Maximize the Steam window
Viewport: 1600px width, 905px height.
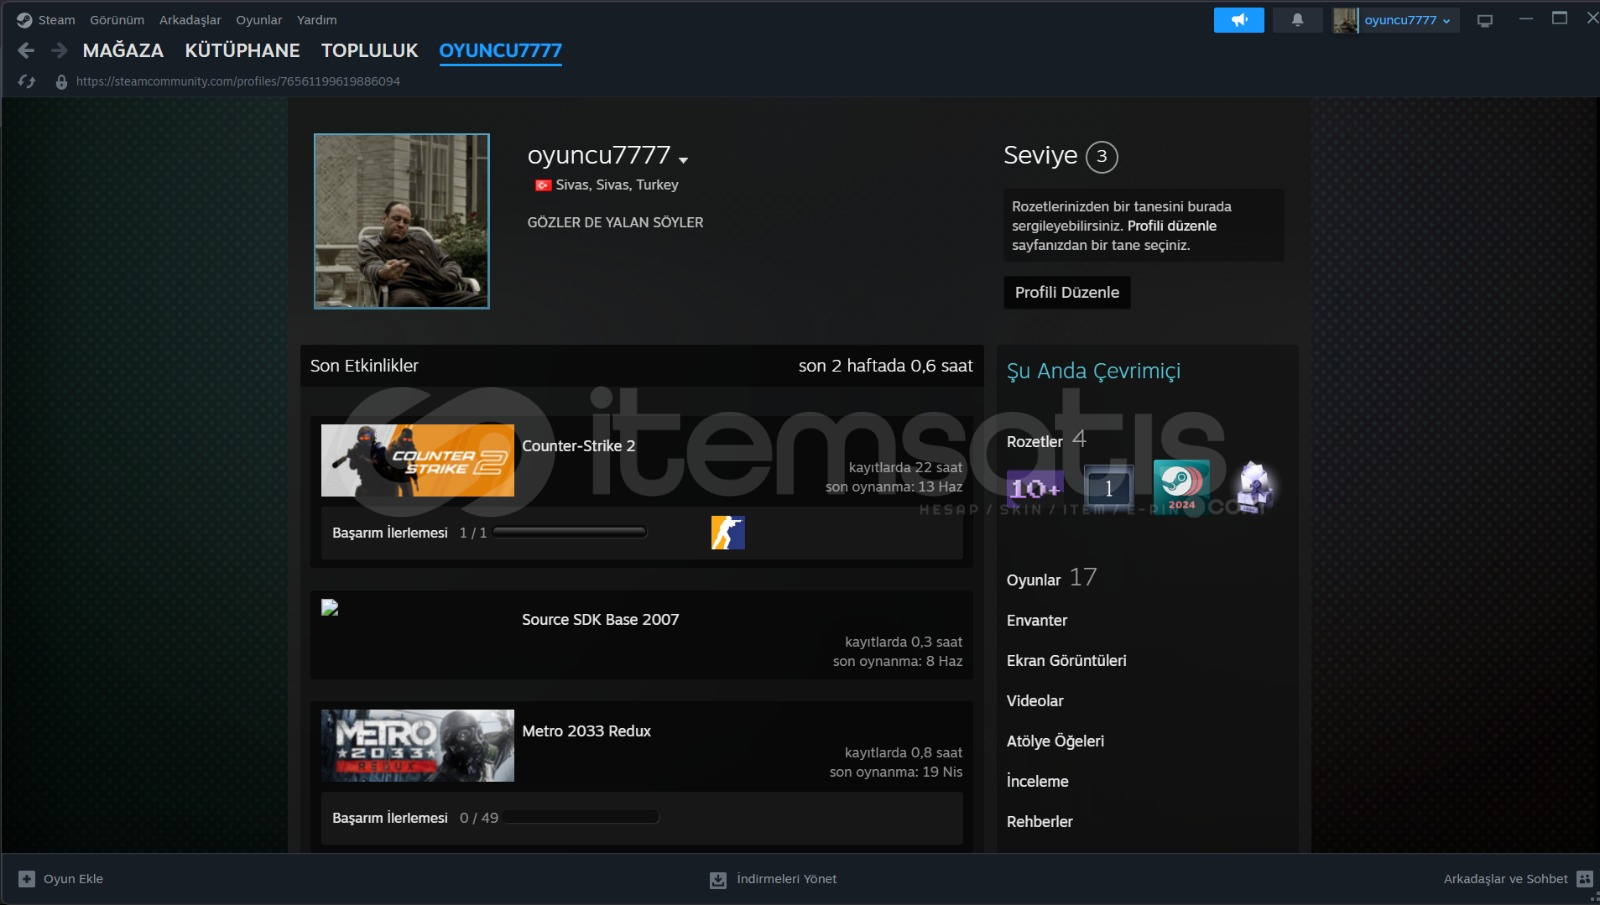pyautogui.click(x=1559, y=18)
